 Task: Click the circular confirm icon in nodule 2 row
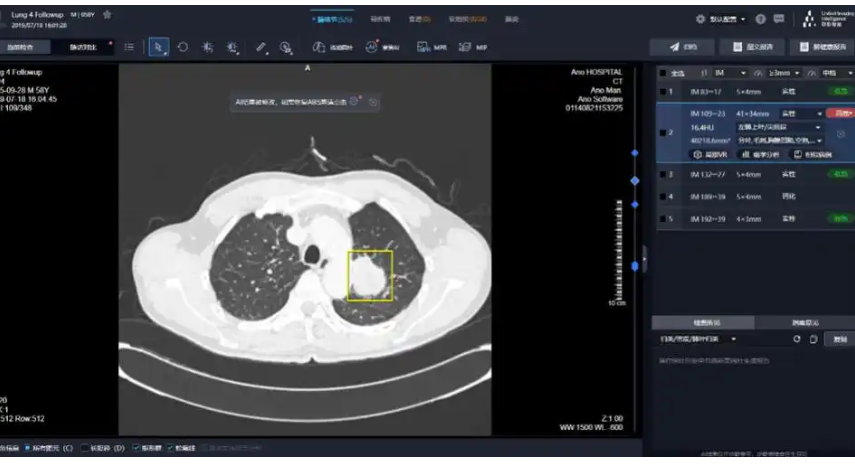[841, 134]
